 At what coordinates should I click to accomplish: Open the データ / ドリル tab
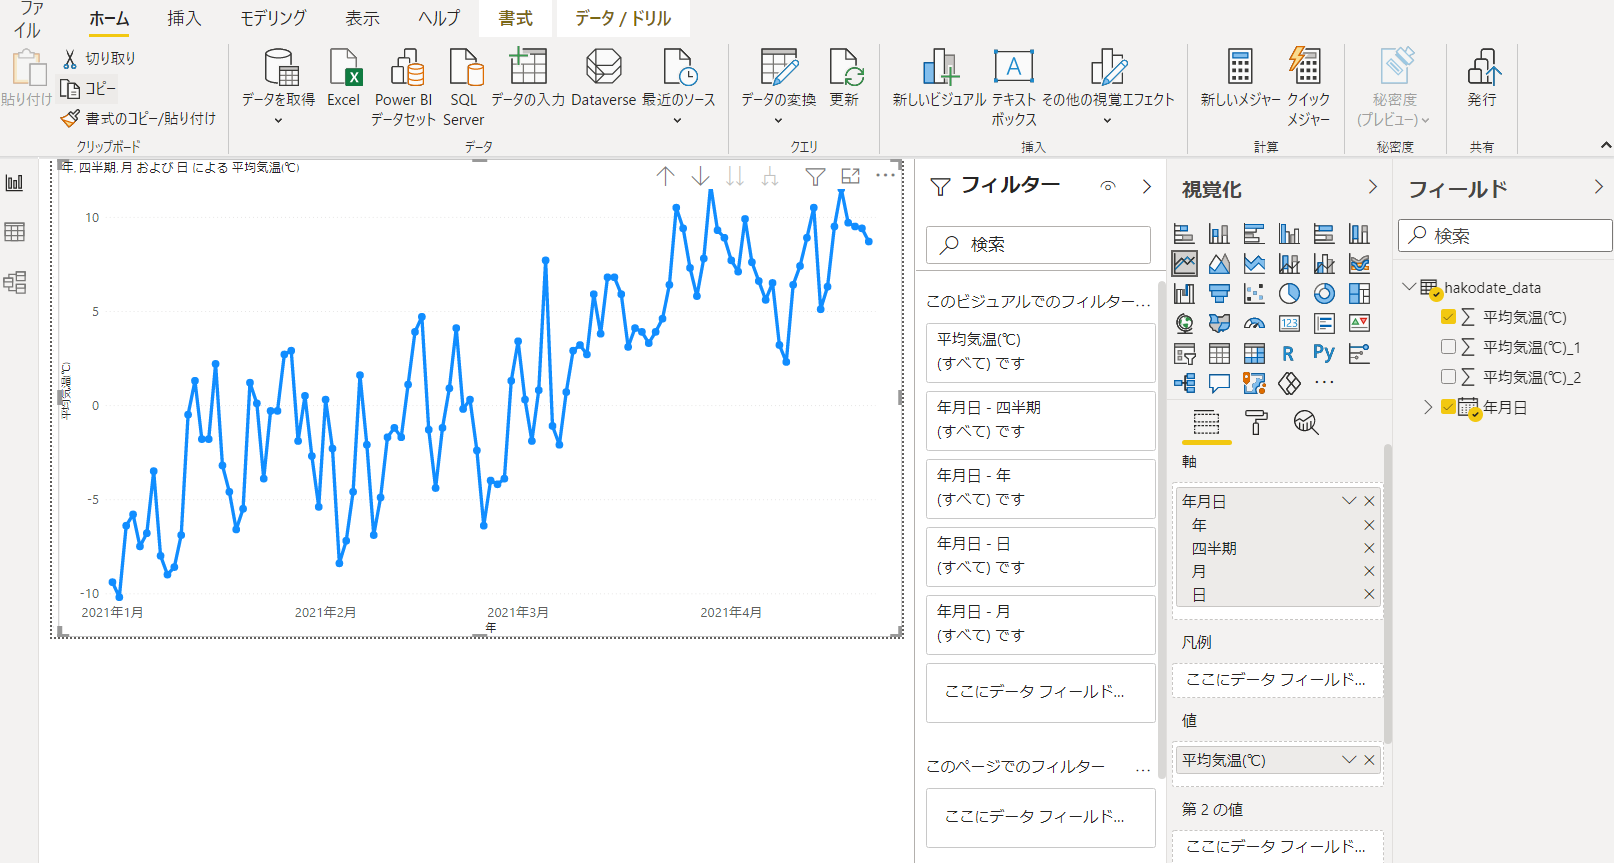click(623, 19)
